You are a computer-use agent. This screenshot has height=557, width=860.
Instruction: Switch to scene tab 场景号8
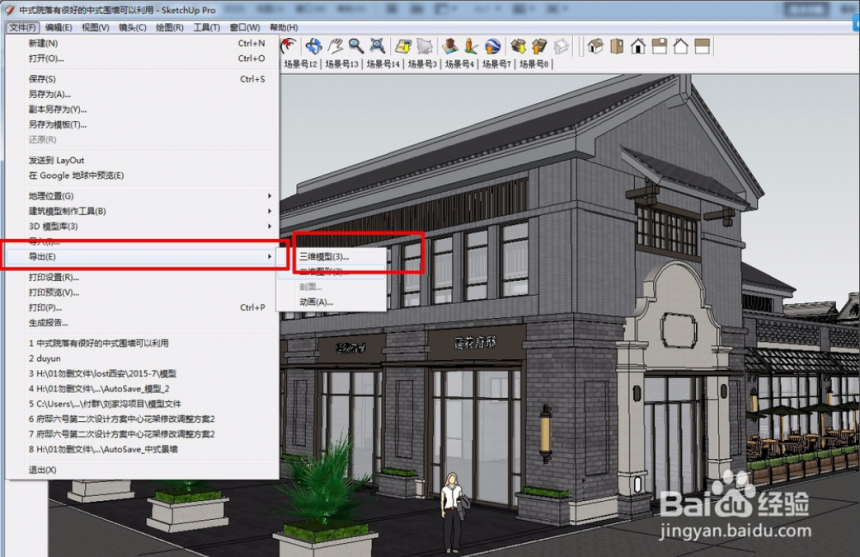(534, 64)
